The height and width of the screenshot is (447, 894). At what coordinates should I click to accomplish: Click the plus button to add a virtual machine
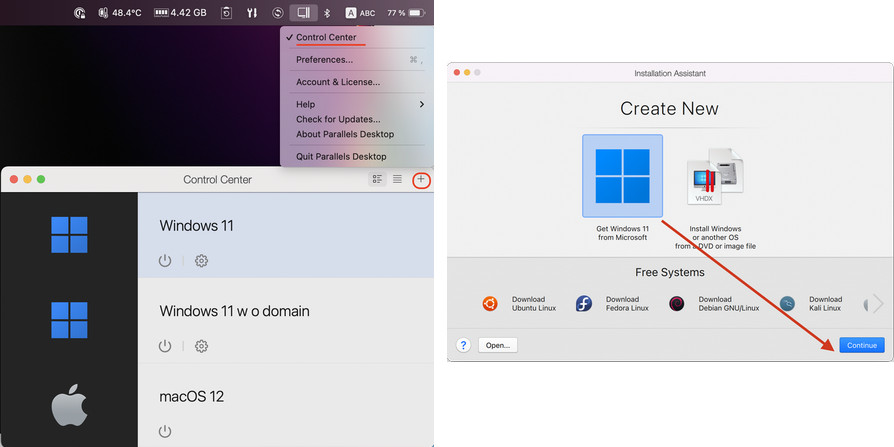421,180
